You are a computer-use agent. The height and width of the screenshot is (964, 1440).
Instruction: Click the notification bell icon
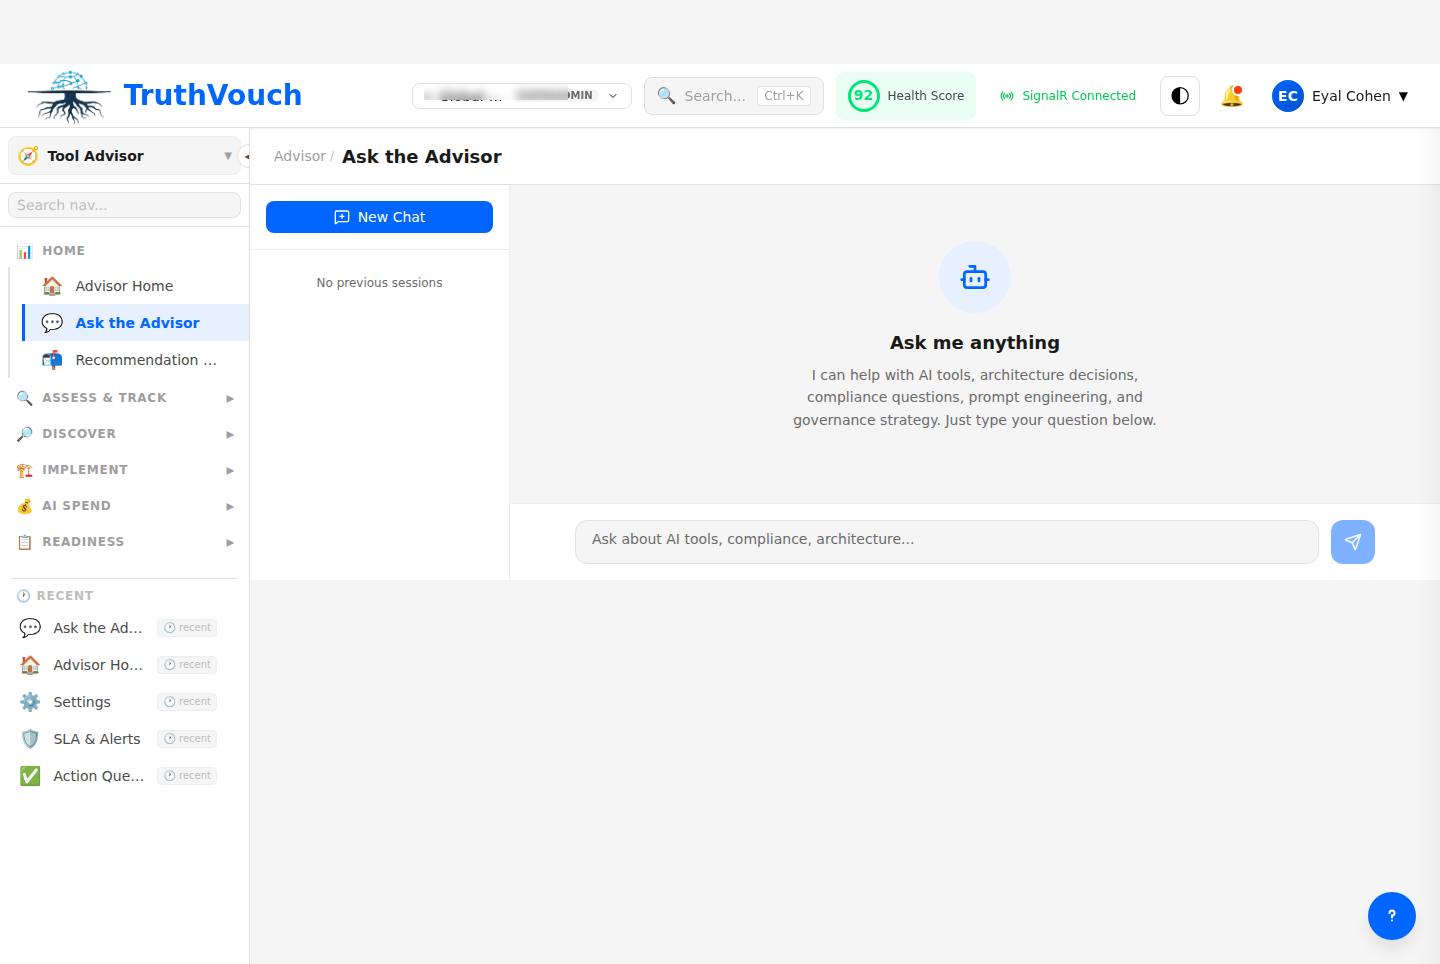(1232, 96)
